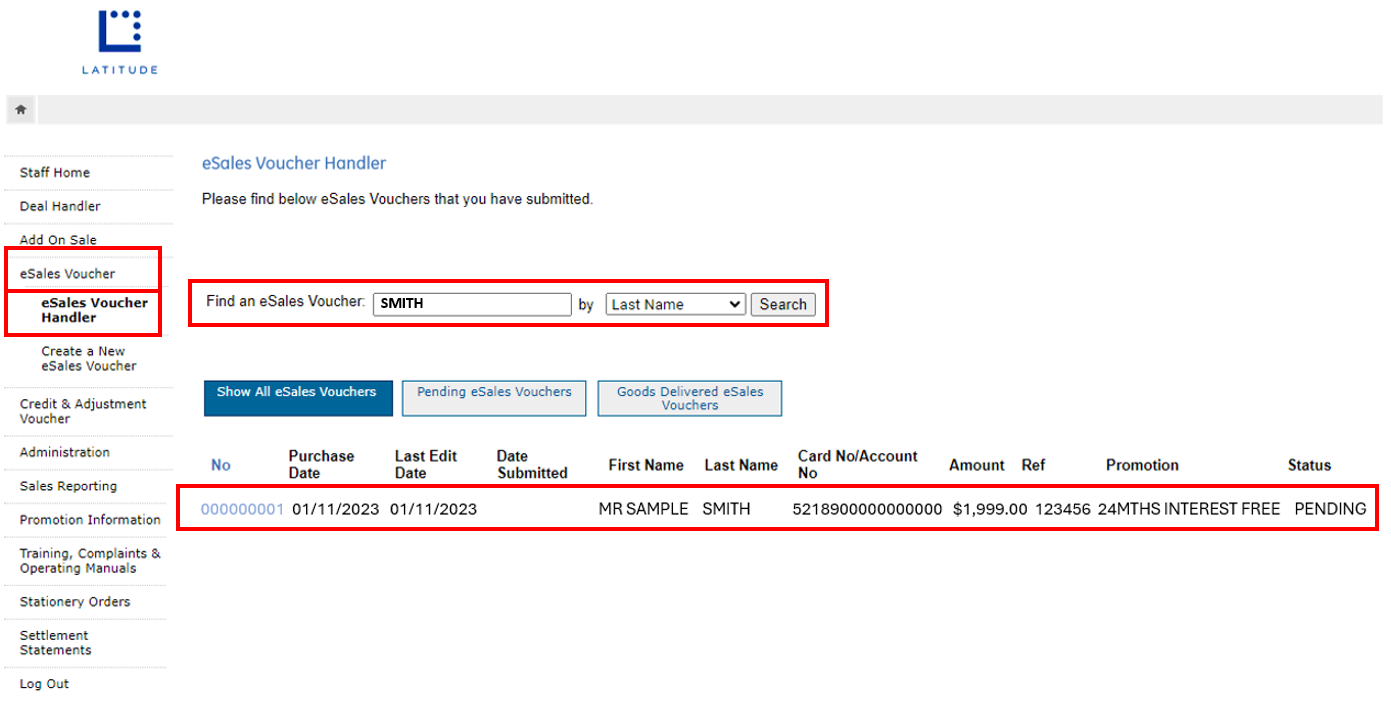
Task: Switch to Pending eSales Vouchers tab
Action: (494, 398)
